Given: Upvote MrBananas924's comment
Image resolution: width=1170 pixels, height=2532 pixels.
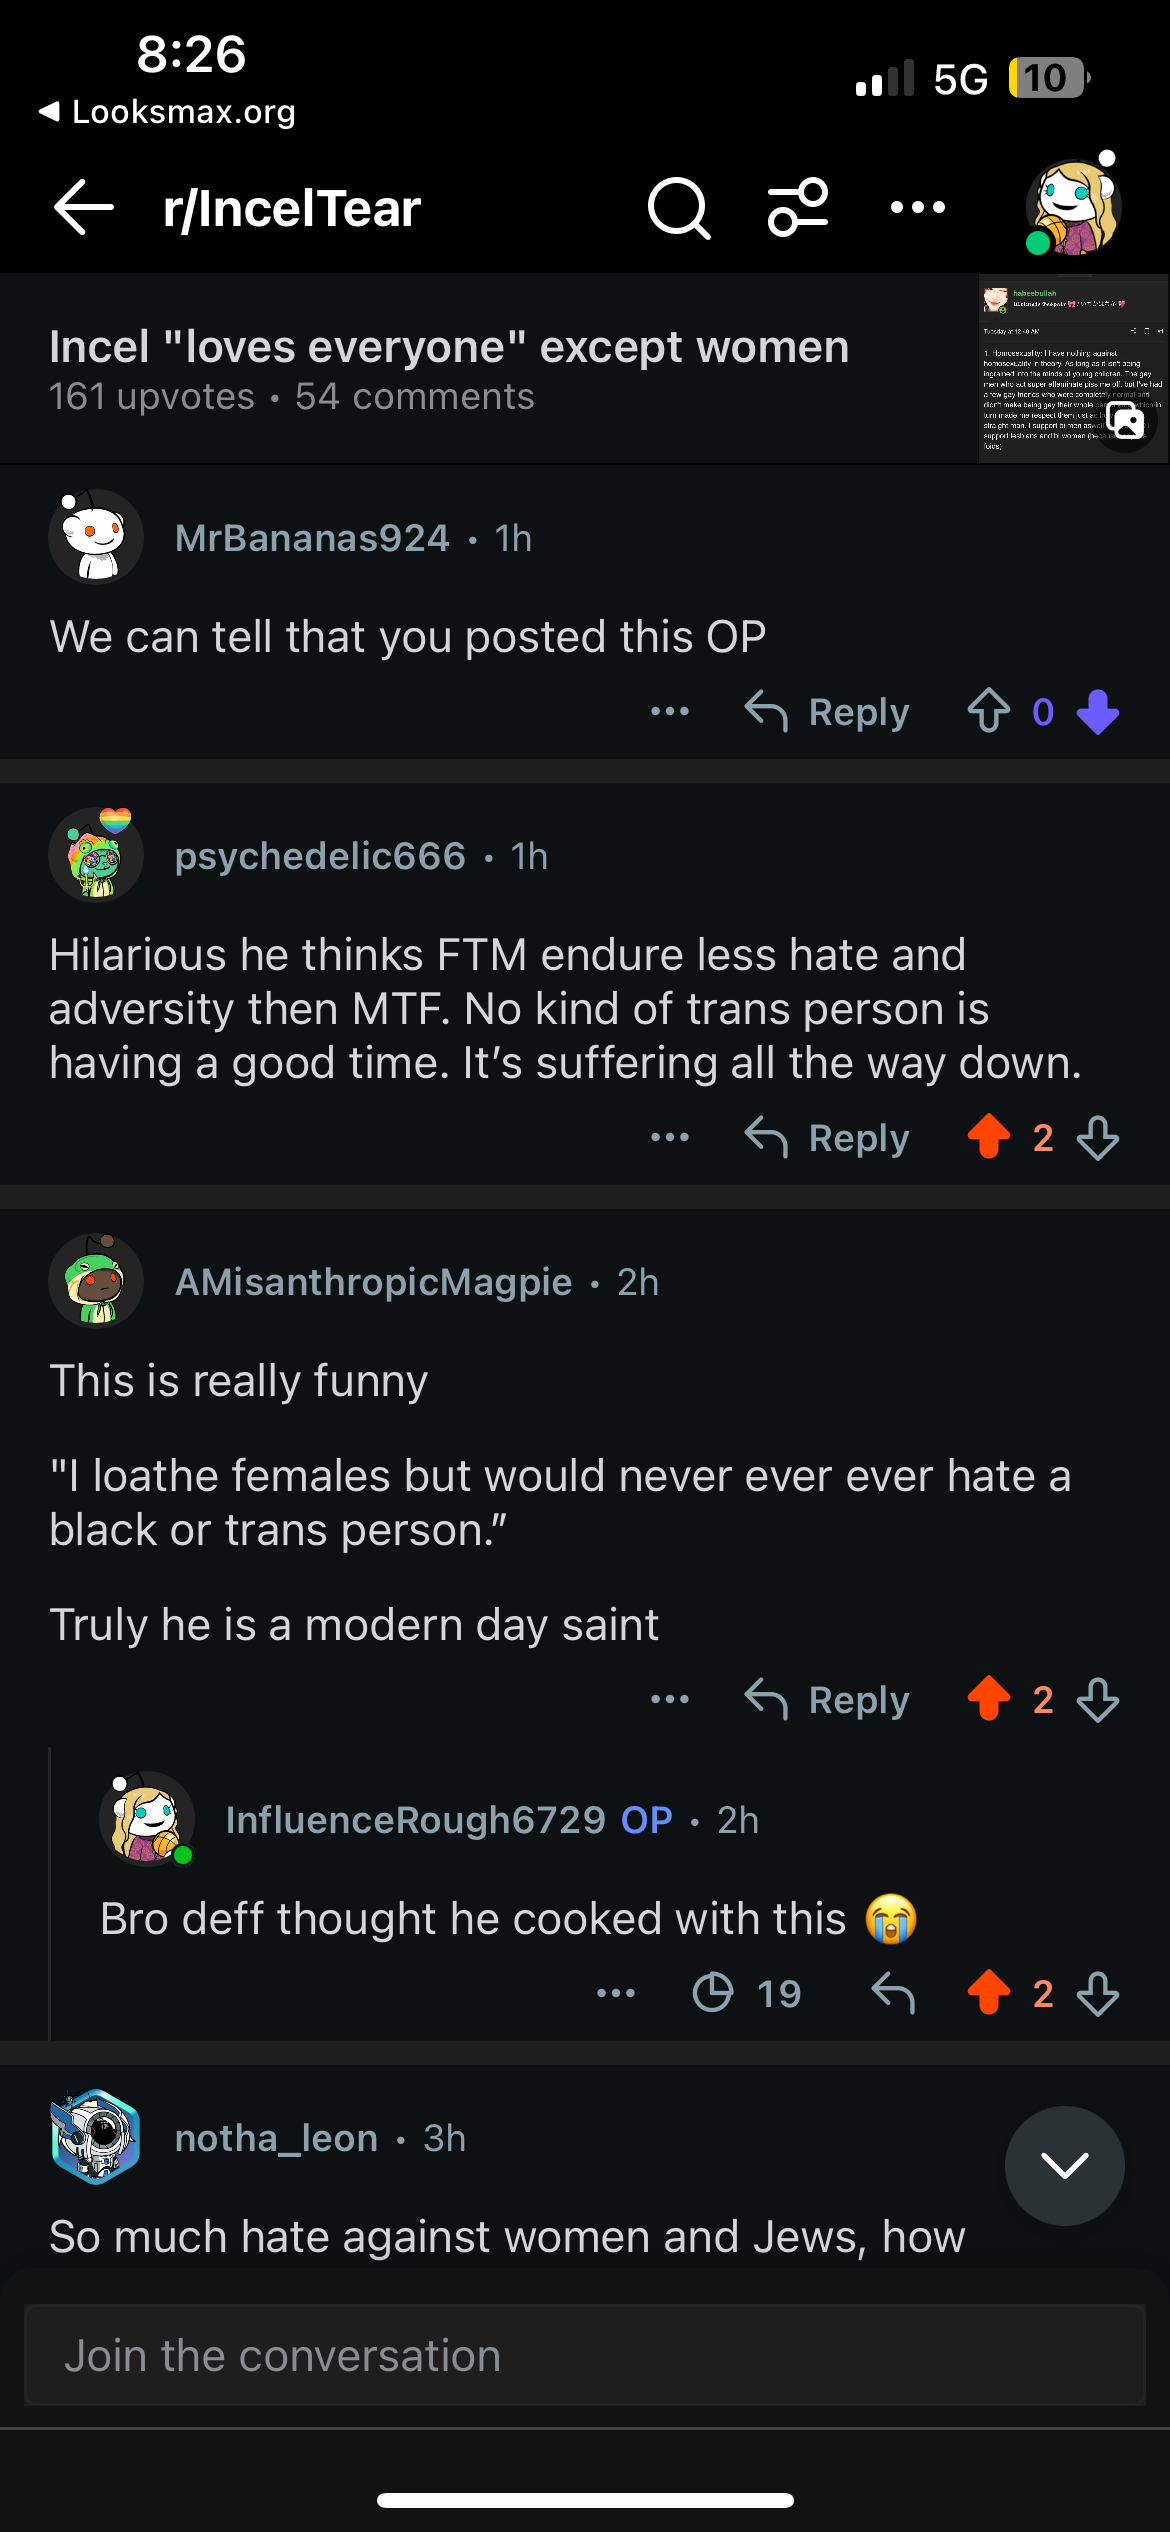Looking at the screenshot, I should tap(988, 712).
